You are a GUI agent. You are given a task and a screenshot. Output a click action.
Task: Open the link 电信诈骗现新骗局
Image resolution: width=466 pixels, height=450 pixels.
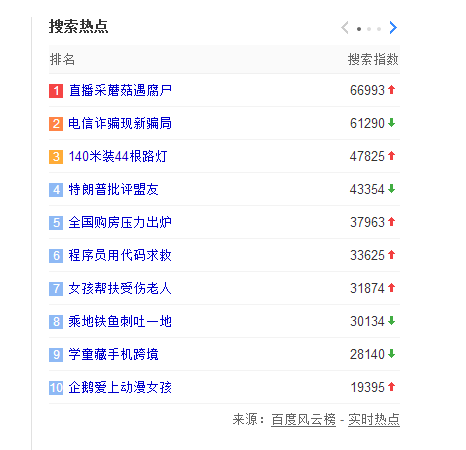[120, 123]
